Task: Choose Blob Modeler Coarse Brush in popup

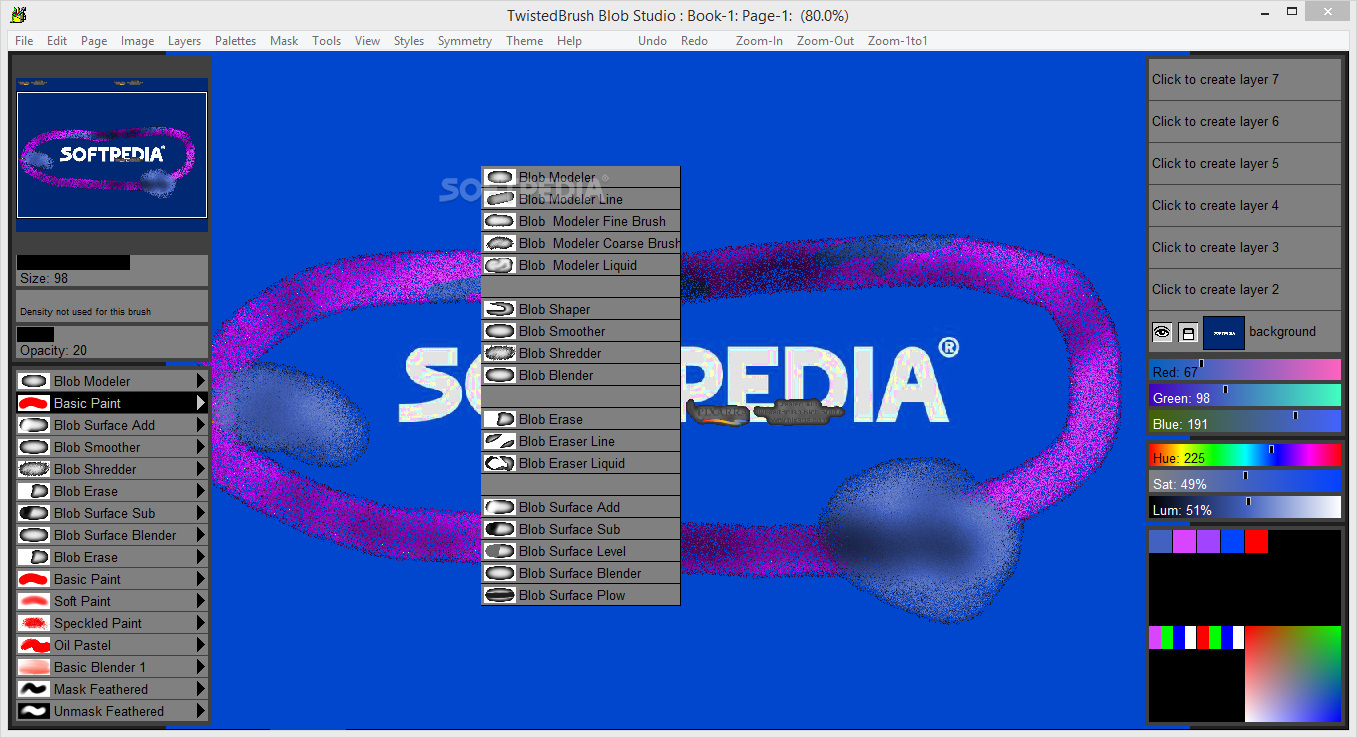Action: tap(581, 243)
